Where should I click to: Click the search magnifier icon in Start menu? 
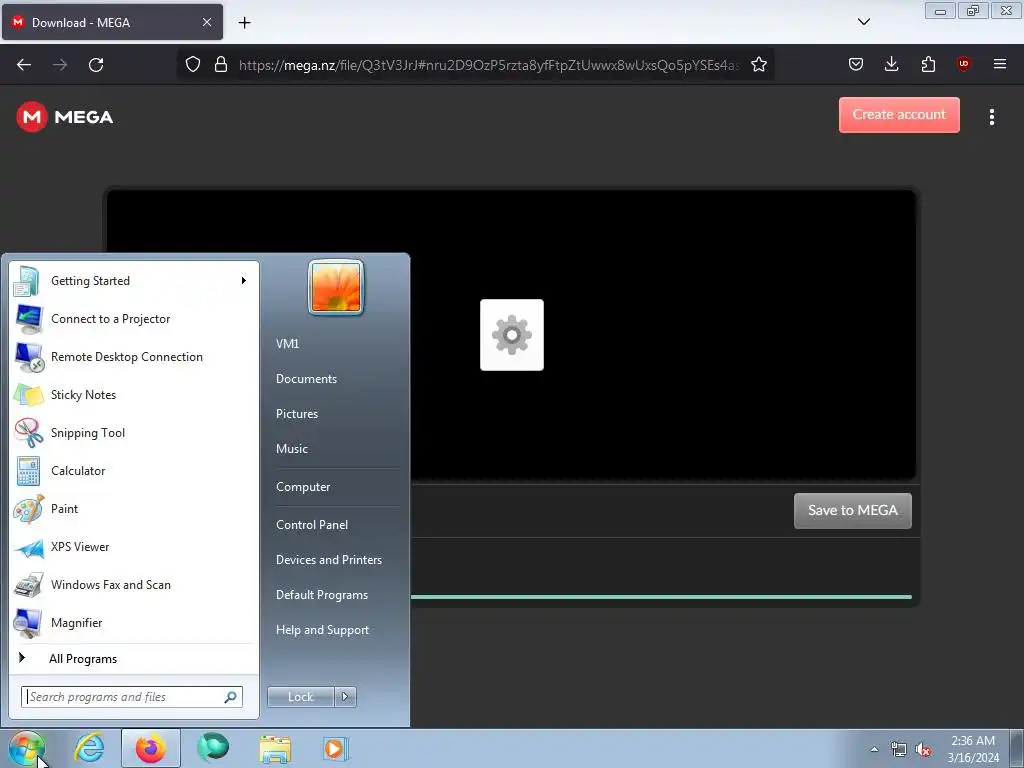[231, 697]
